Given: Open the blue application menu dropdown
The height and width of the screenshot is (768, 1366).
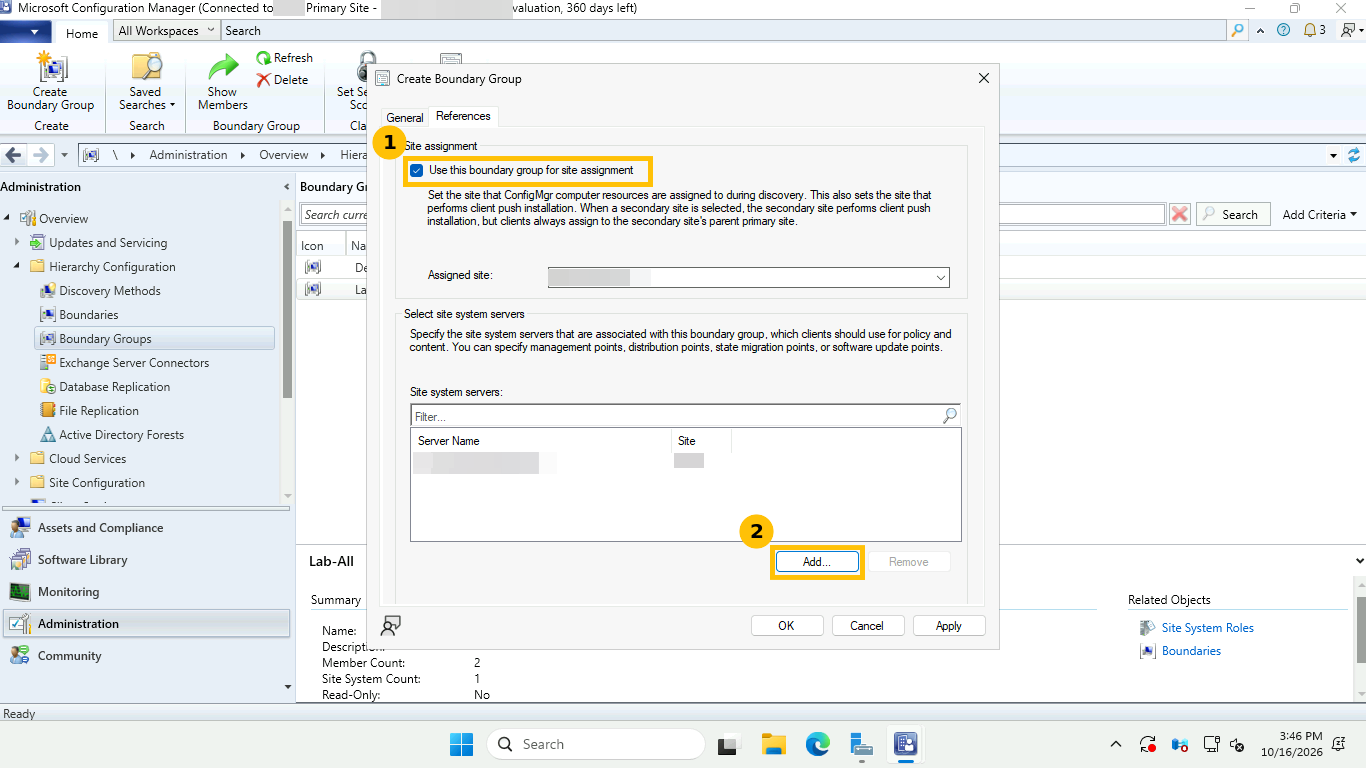Looking at the screenshot, I should [x=26, y=31].
